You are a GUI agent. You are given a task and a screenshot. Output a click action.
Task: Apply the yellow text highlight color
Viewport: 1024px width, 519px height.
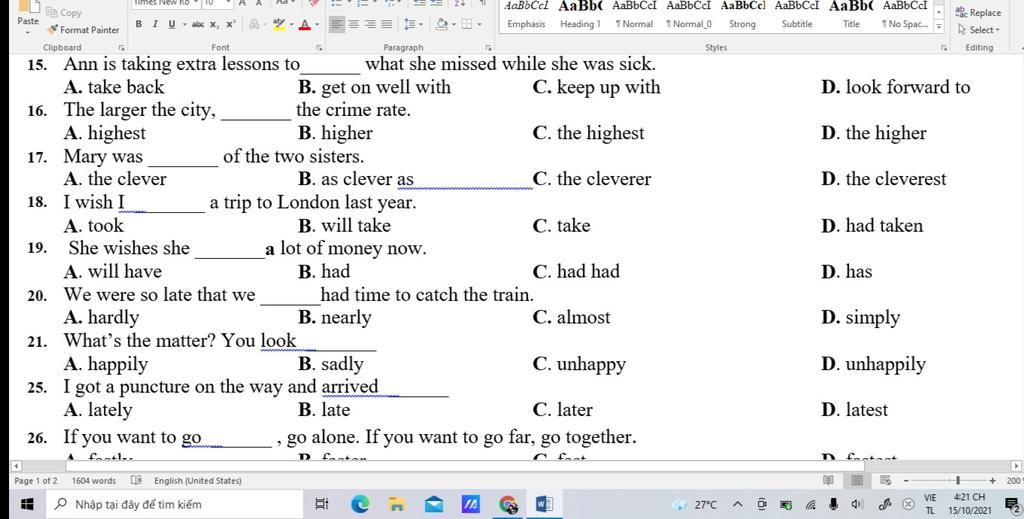coord(279,24)
